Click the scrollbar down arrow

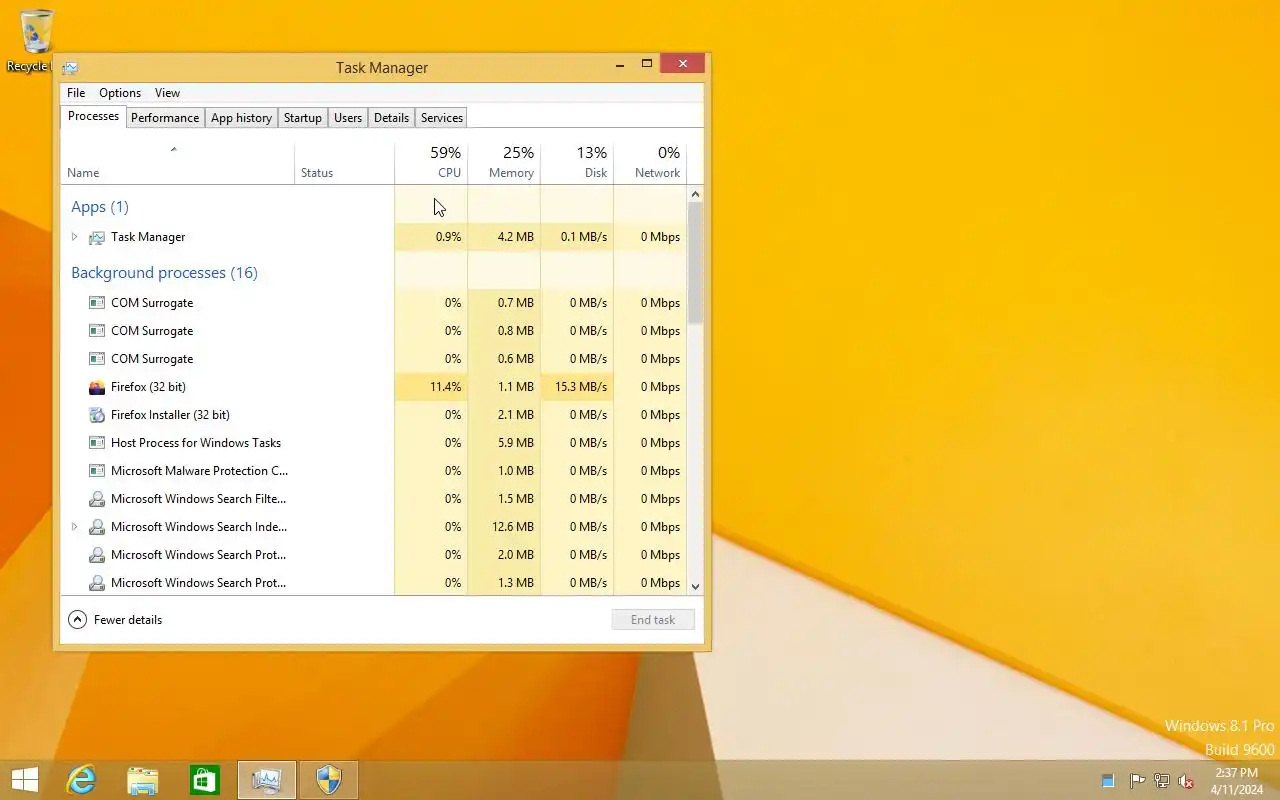coord(696,587)
